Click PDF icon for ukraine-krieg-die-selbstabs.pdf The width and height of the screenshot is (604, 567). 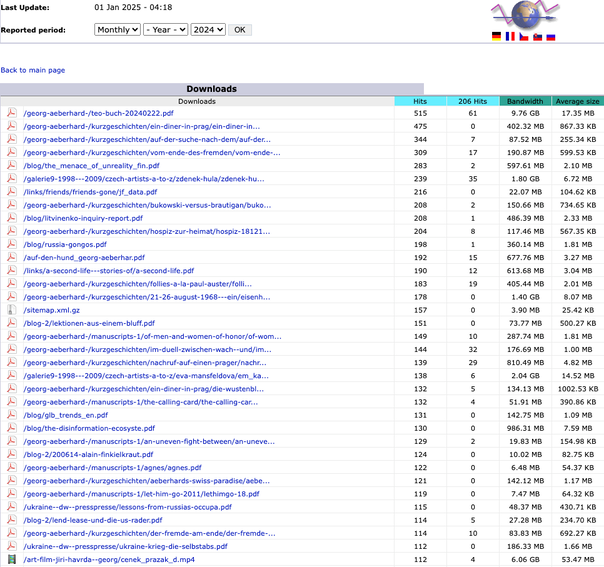pyautogui.click(x=12, y=546)
